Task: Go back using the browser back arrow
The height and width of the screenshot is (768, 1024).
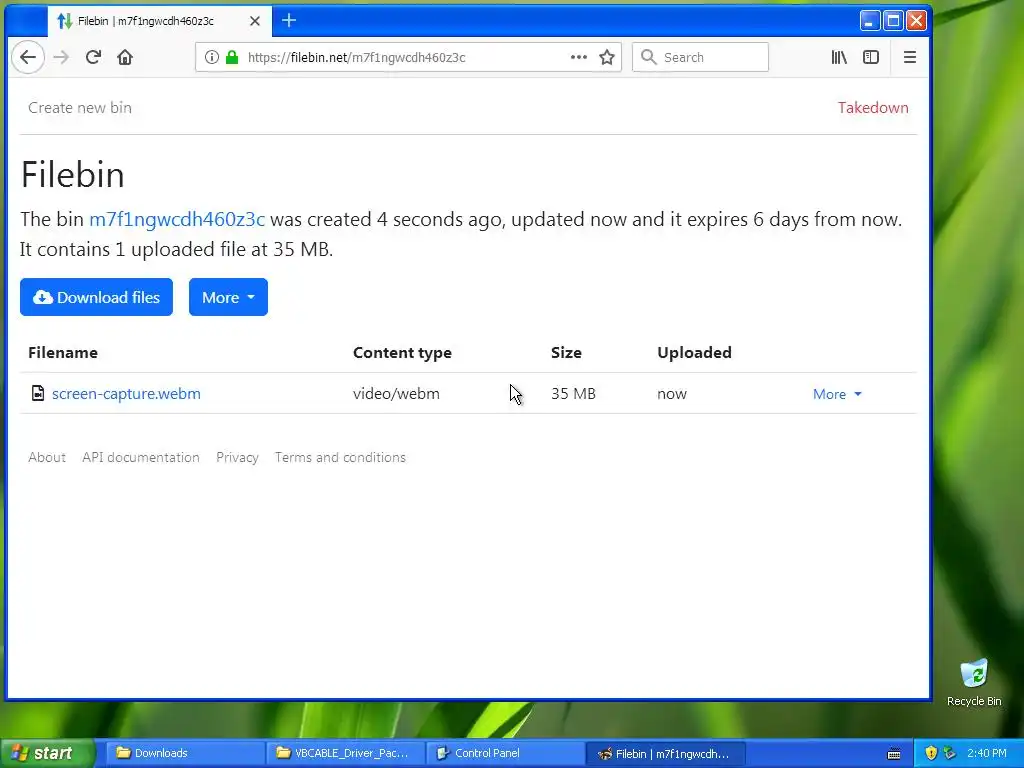Action: tap(27, 57)
